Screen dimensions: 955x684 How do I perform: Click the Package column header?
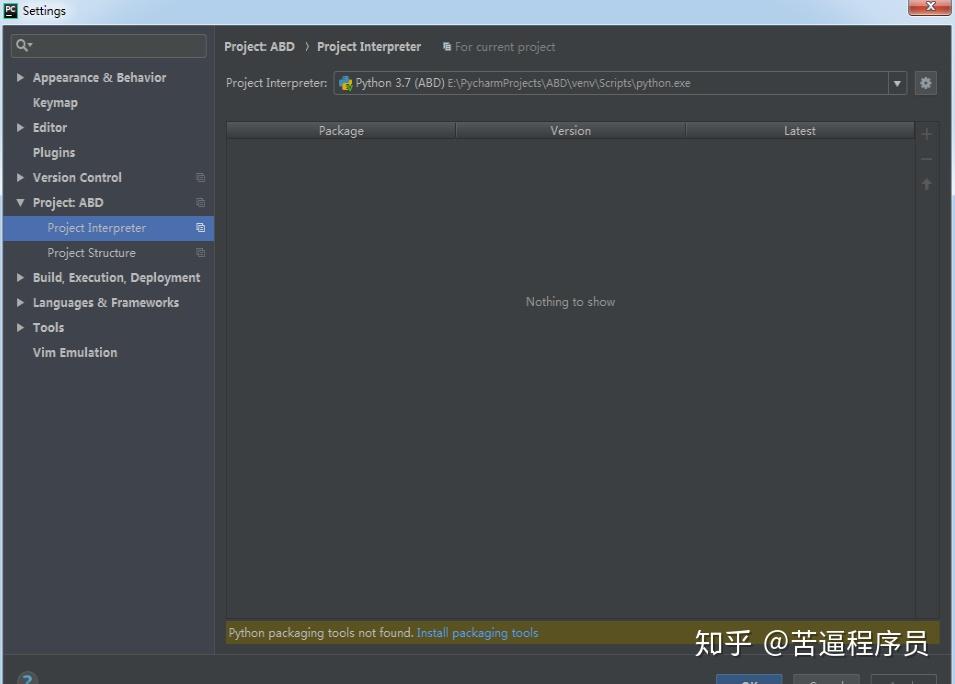(341, 130)
